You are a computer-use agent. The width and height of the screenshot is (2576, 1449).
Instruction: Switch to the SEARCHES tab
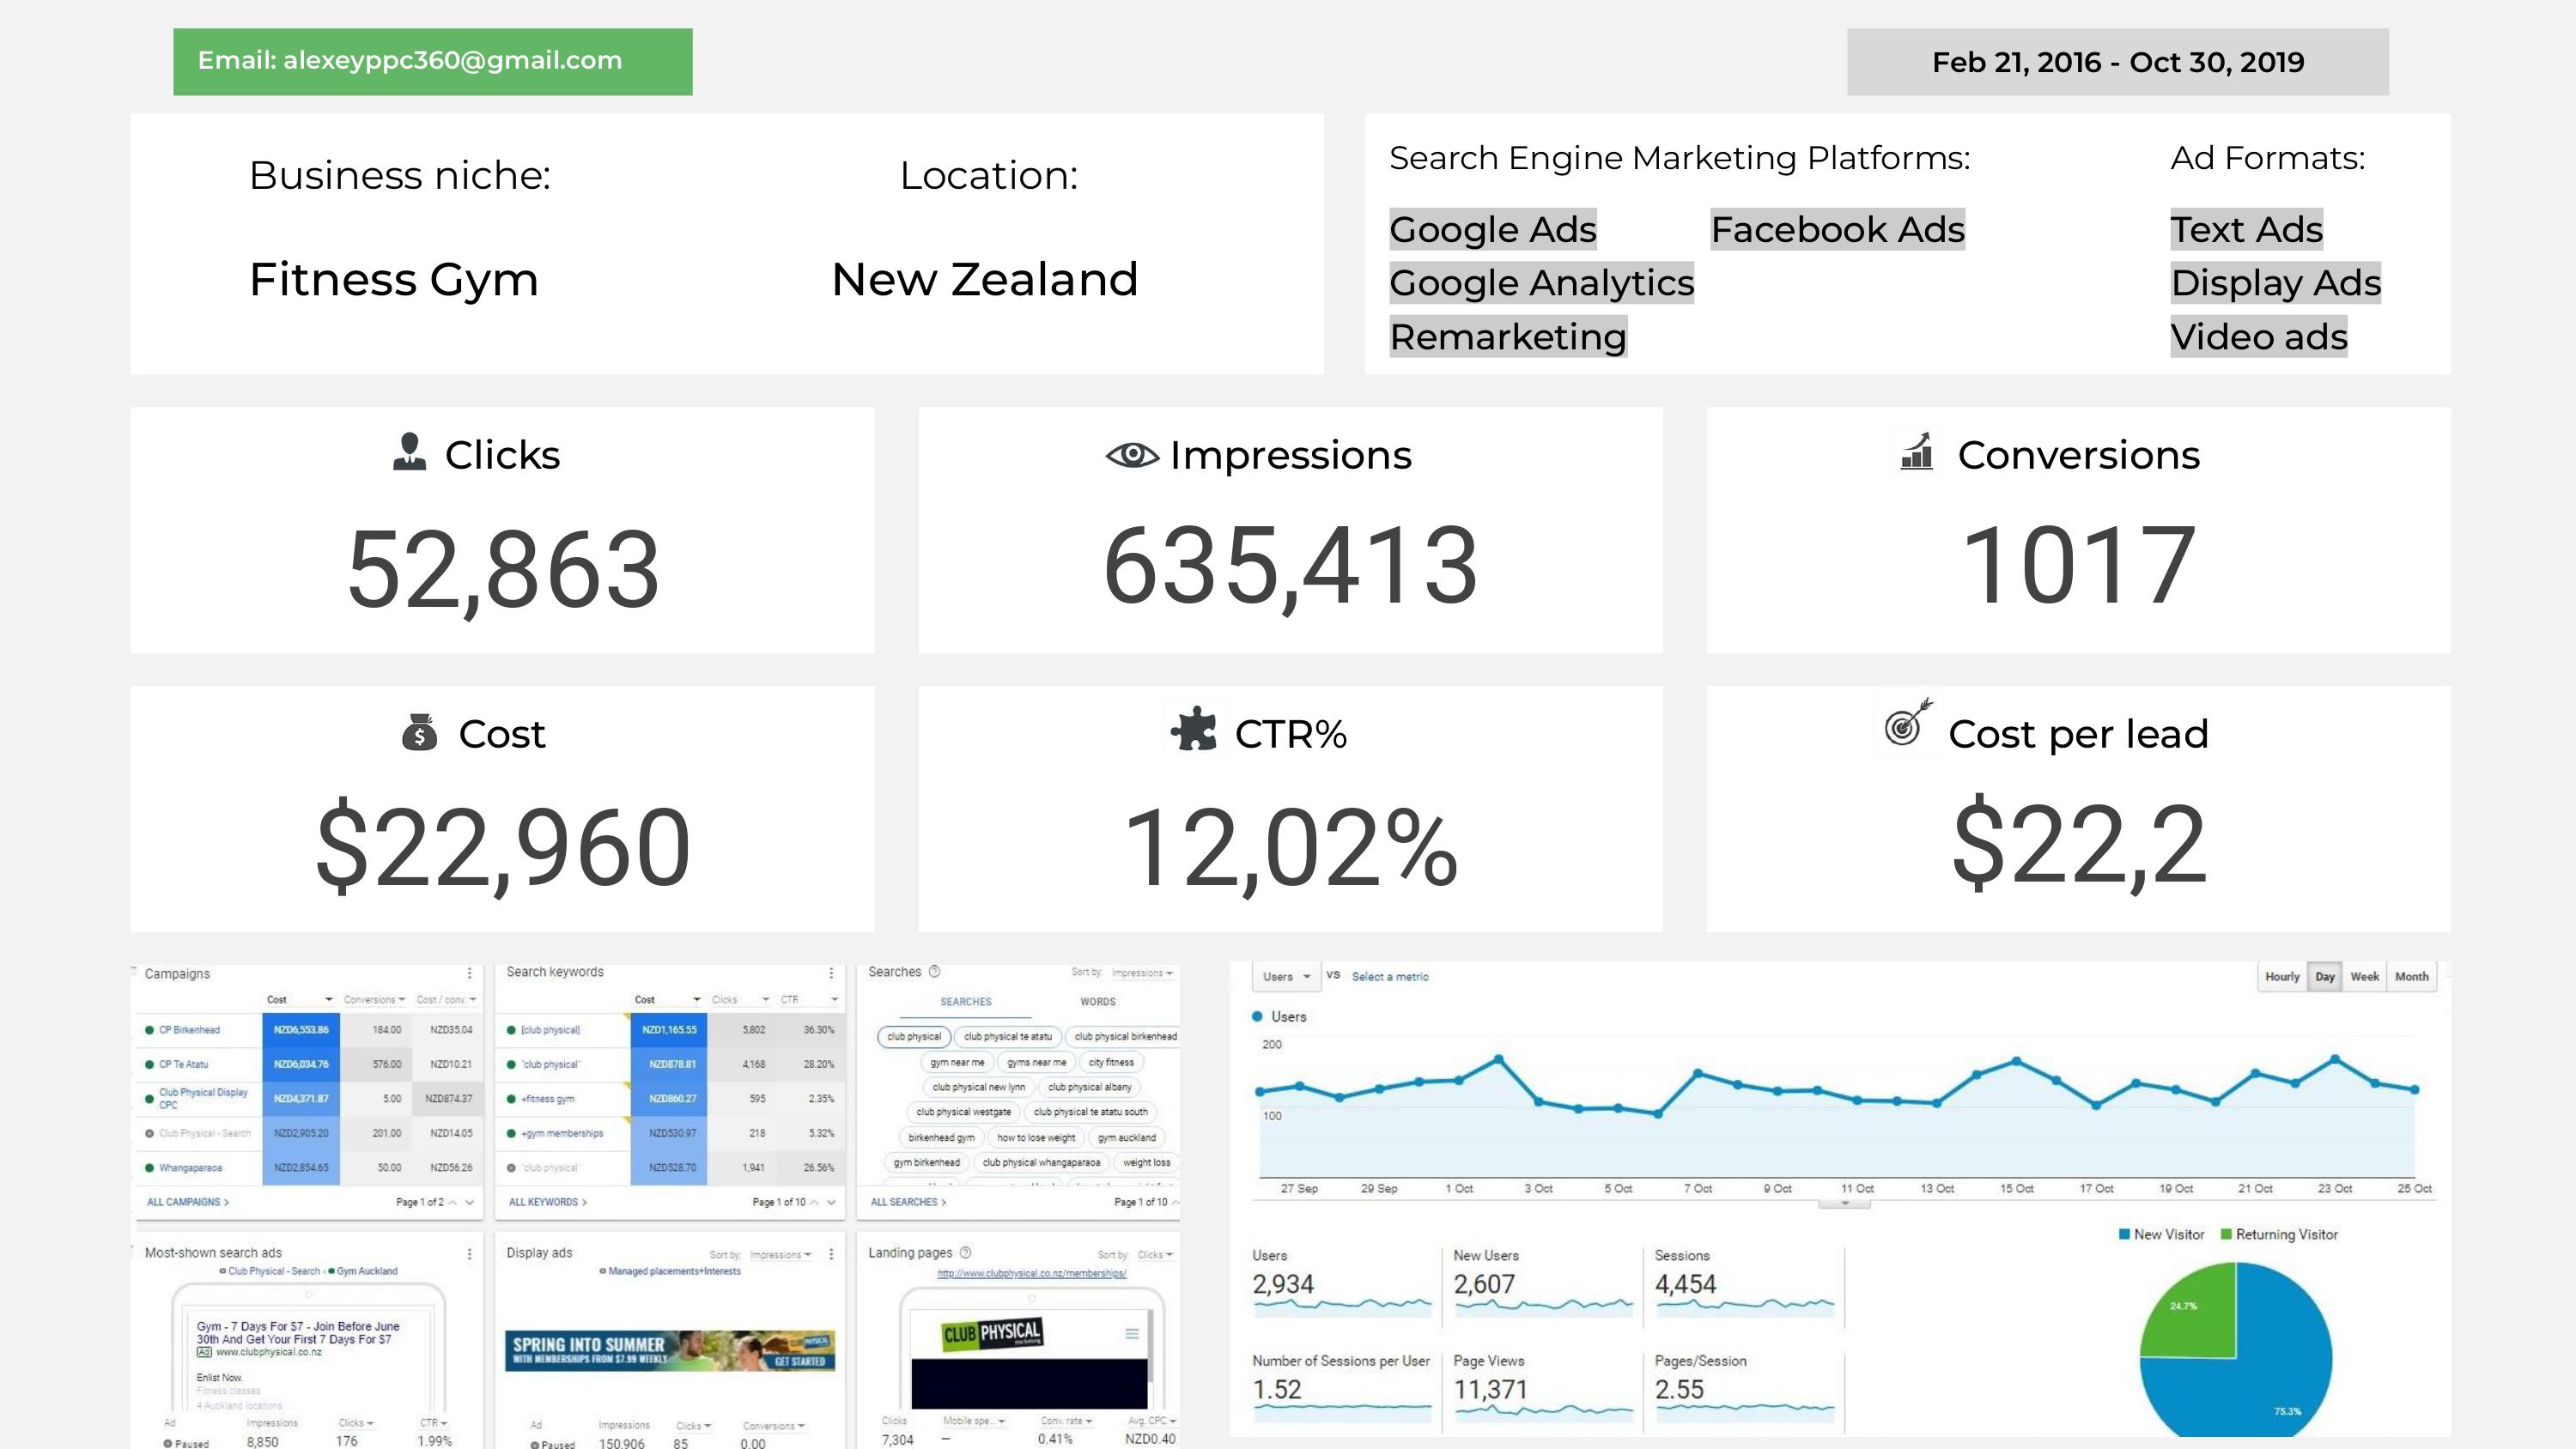[965, 1001]
